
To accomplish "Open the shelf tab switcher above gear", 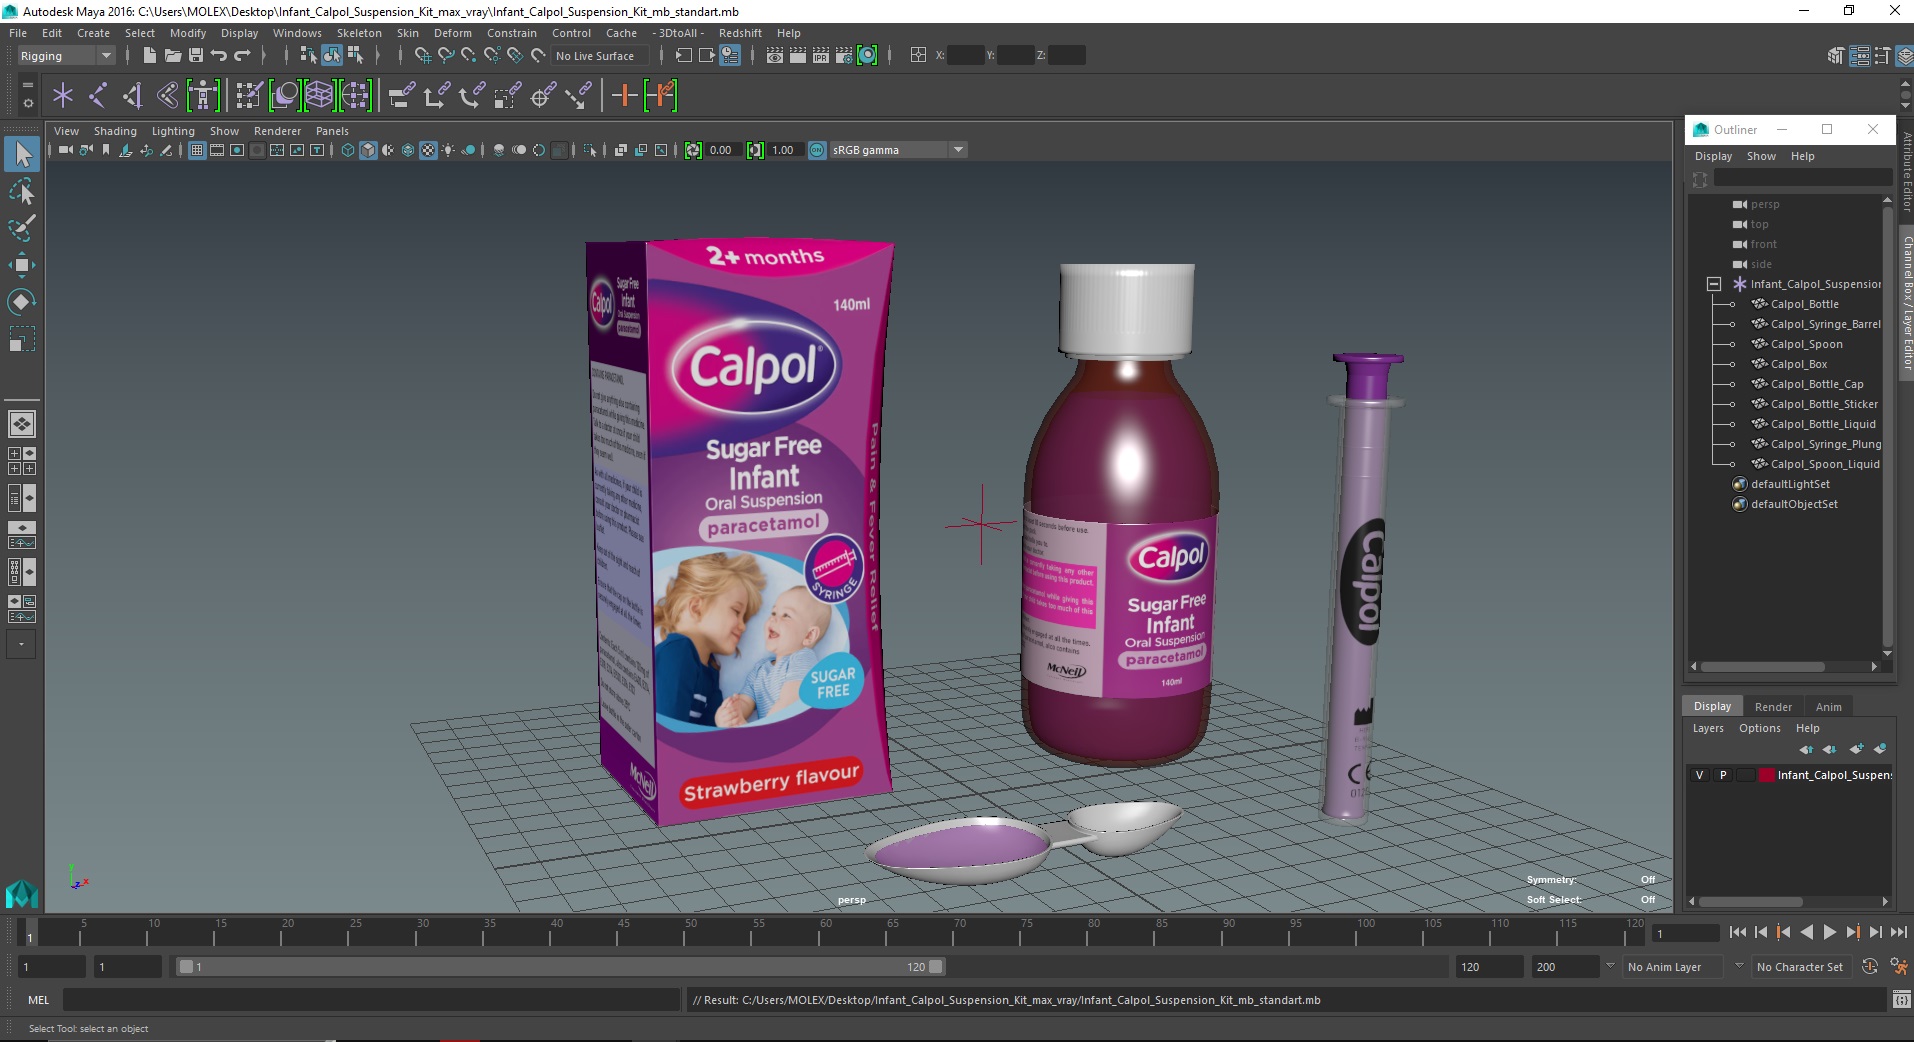I will pyautogui.click(x=28, y=85).
